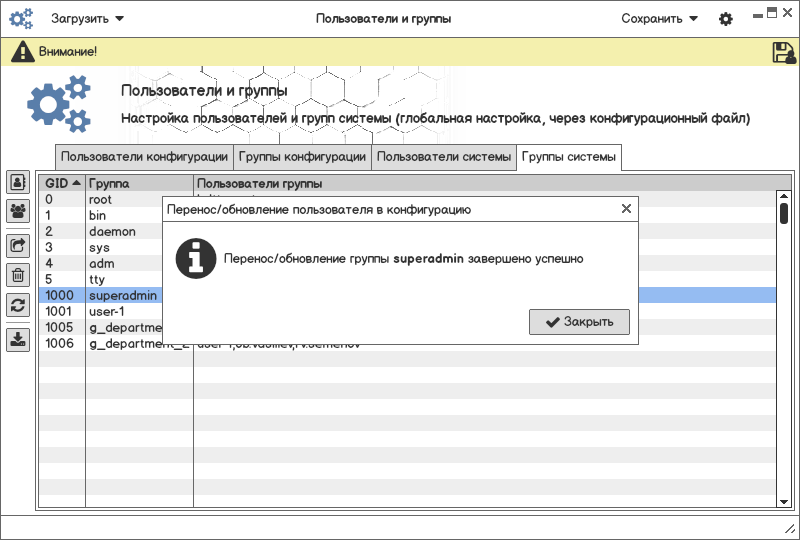Image resolution: width=800 pixels, height=540 pixels.
Task: Open the Группы конфигурации tab
Action: tap(302, 157)
